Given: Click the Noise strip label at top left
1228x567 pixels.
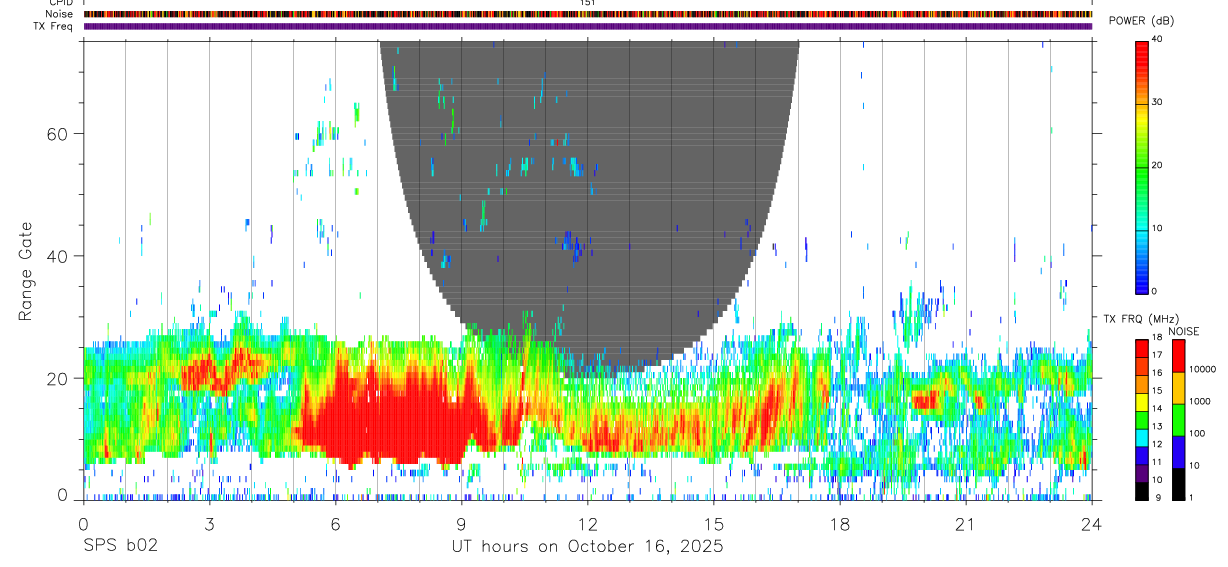Looking at the screenshot, I should pyautogui.click(x=60, y=14).
